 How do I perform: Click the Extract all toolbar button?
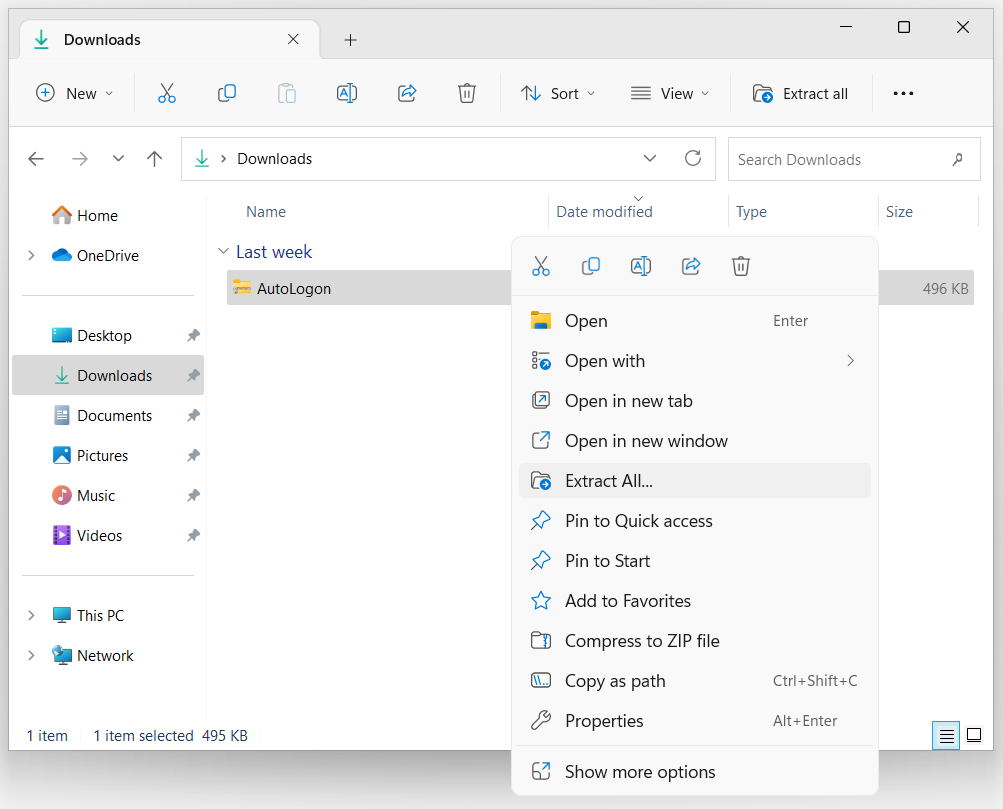point(800,93)
